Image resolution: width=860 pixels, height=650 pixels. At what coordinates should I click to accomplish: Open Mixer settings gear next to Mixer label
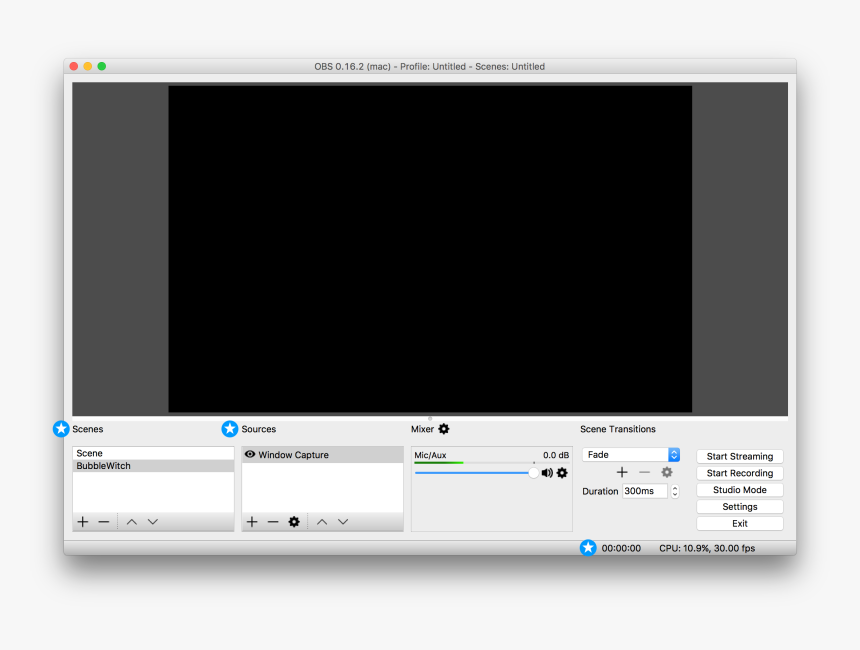[444, 429]
